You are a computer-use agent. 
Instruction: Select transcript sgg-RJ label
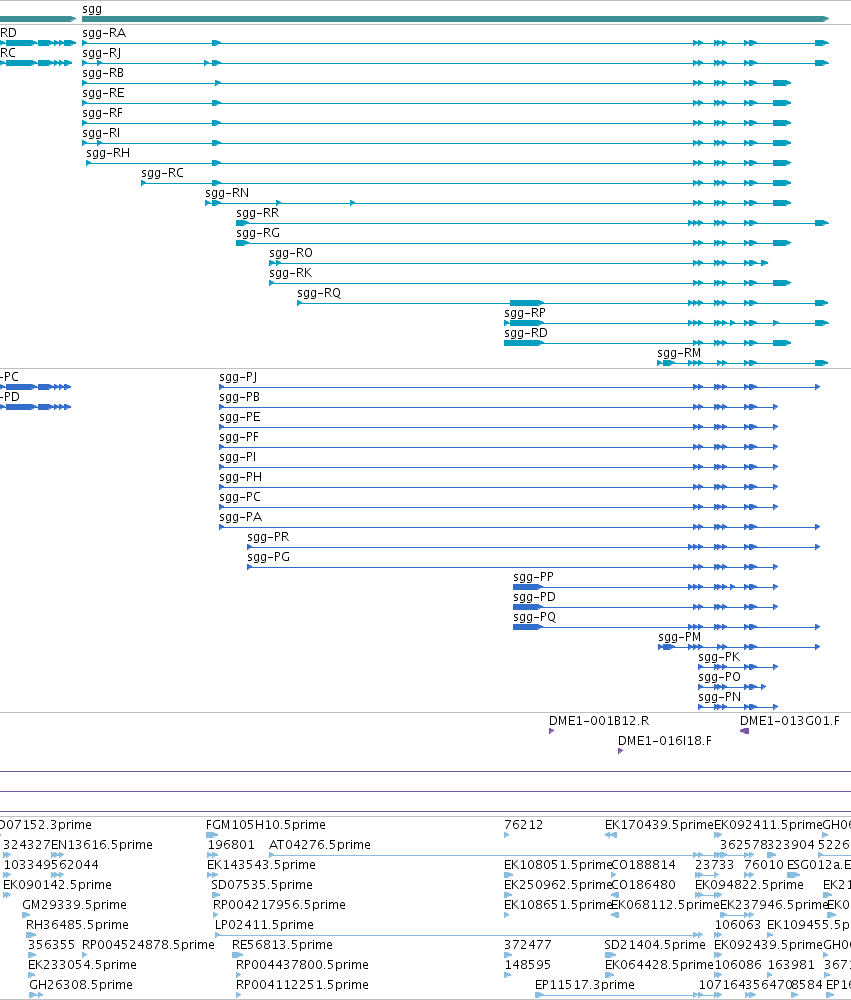101,53
